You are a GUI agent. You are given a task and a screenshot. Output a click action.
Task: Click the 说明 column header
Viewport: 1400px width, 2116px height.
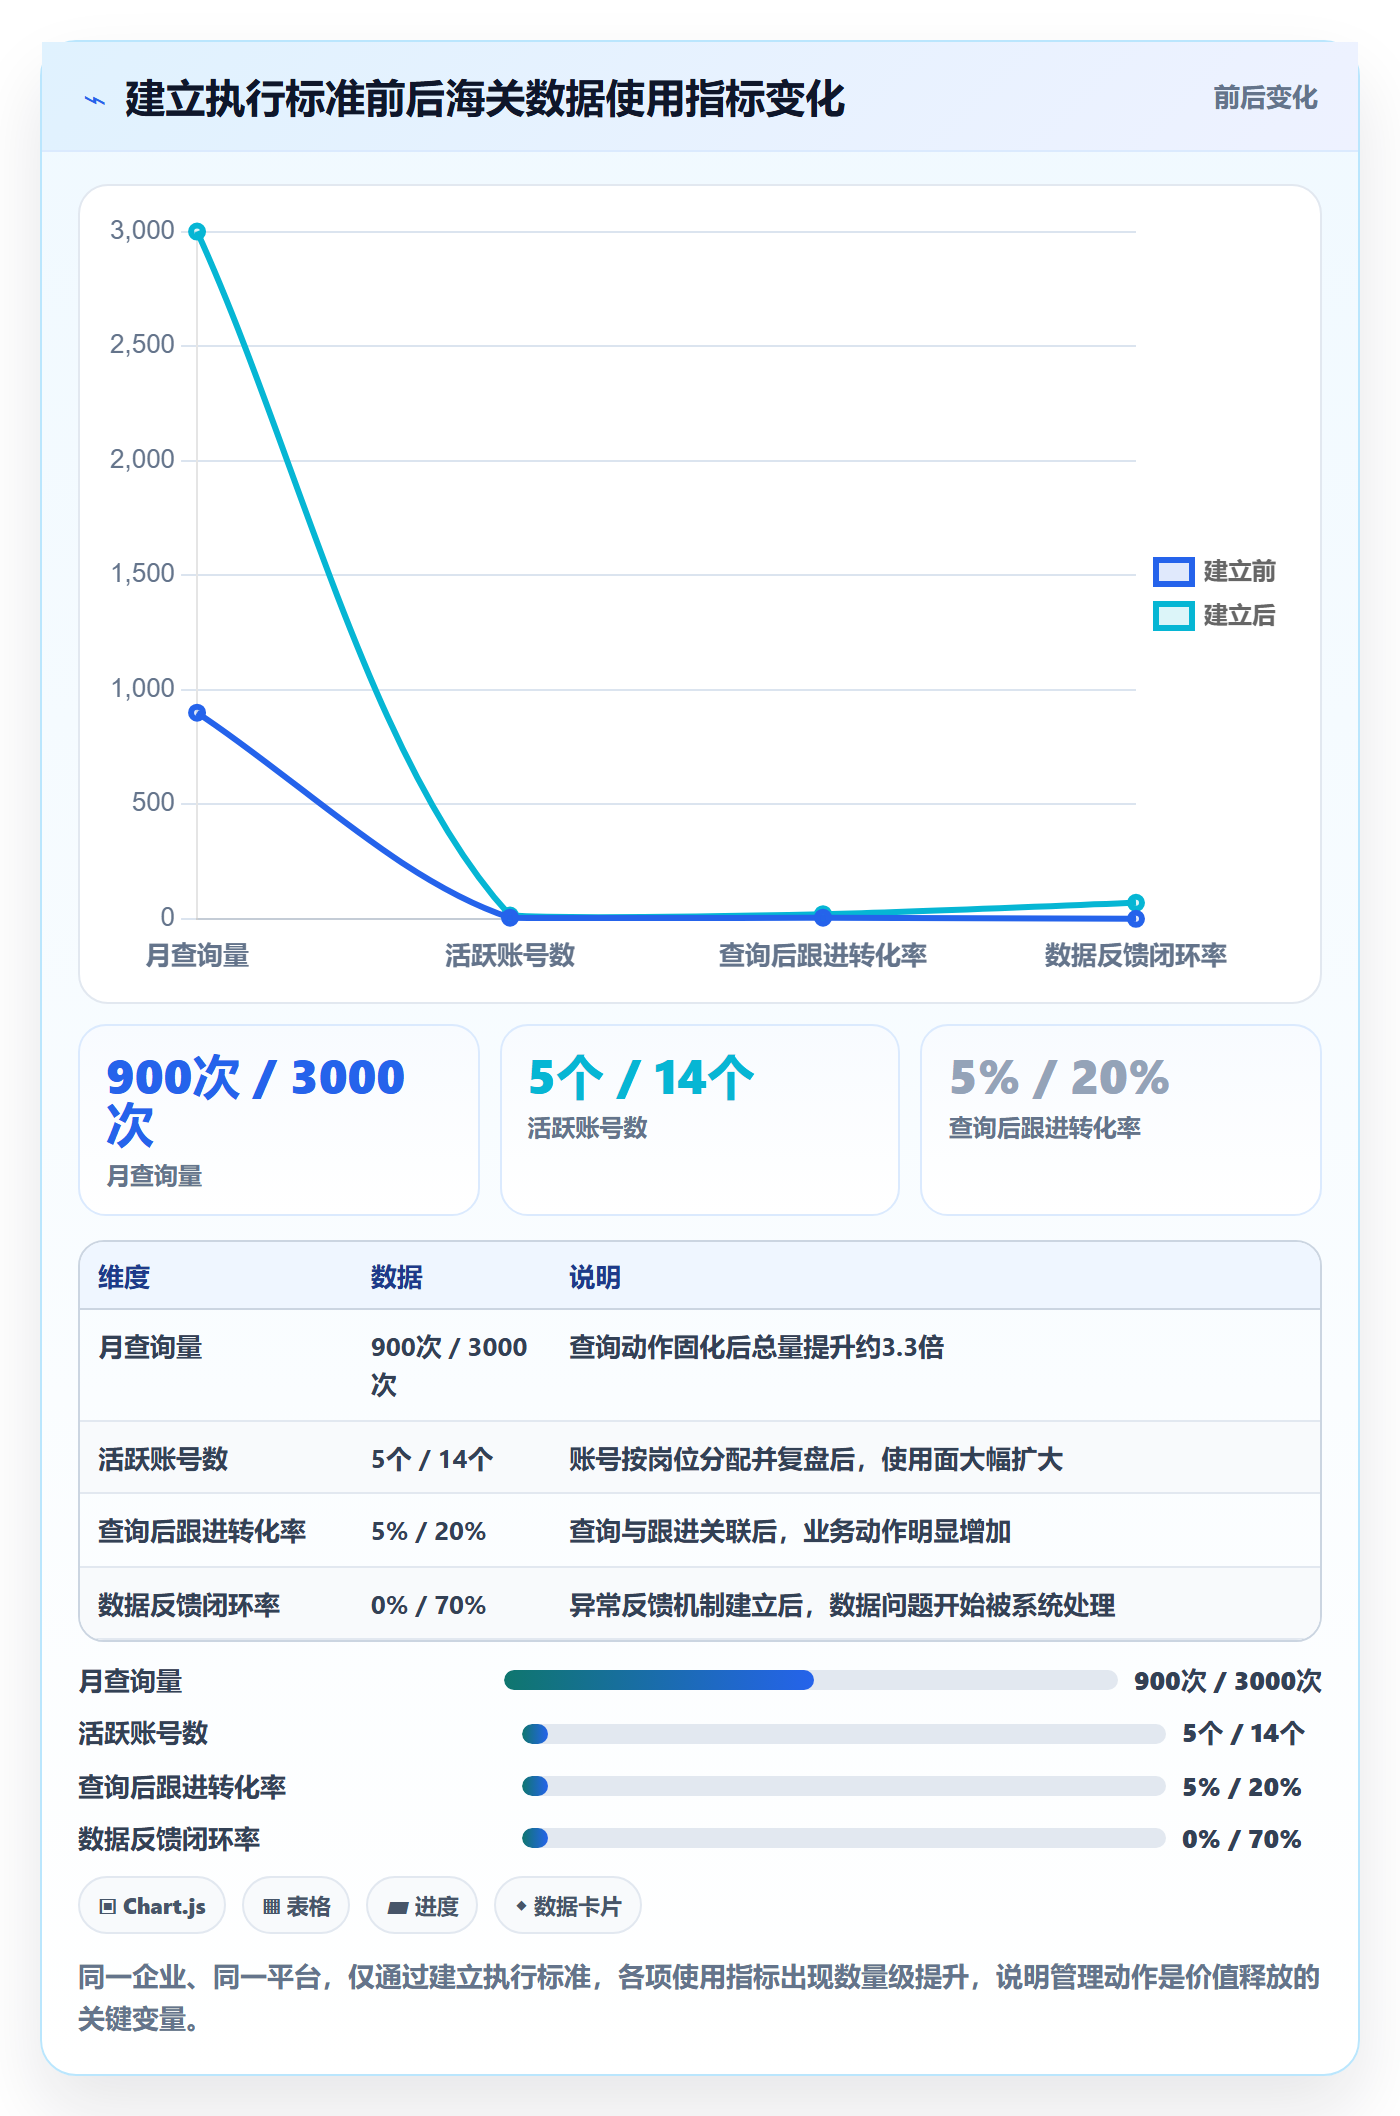[x=595, y=1277]
